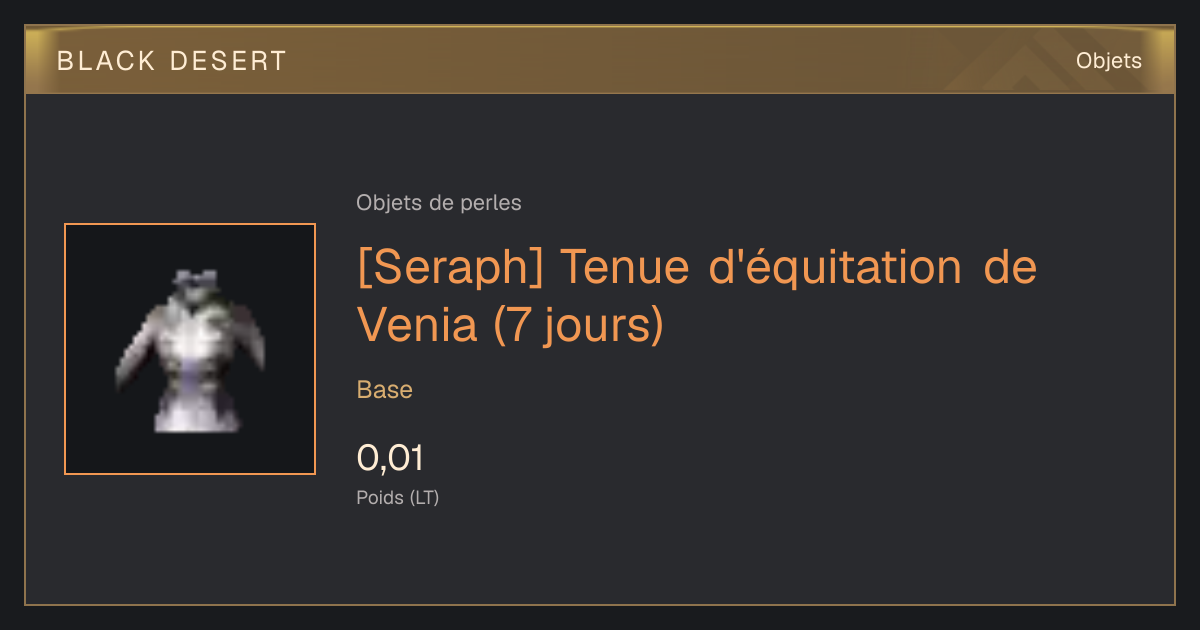Click the word "DESERT" in the header

click(x=228, y=61)
